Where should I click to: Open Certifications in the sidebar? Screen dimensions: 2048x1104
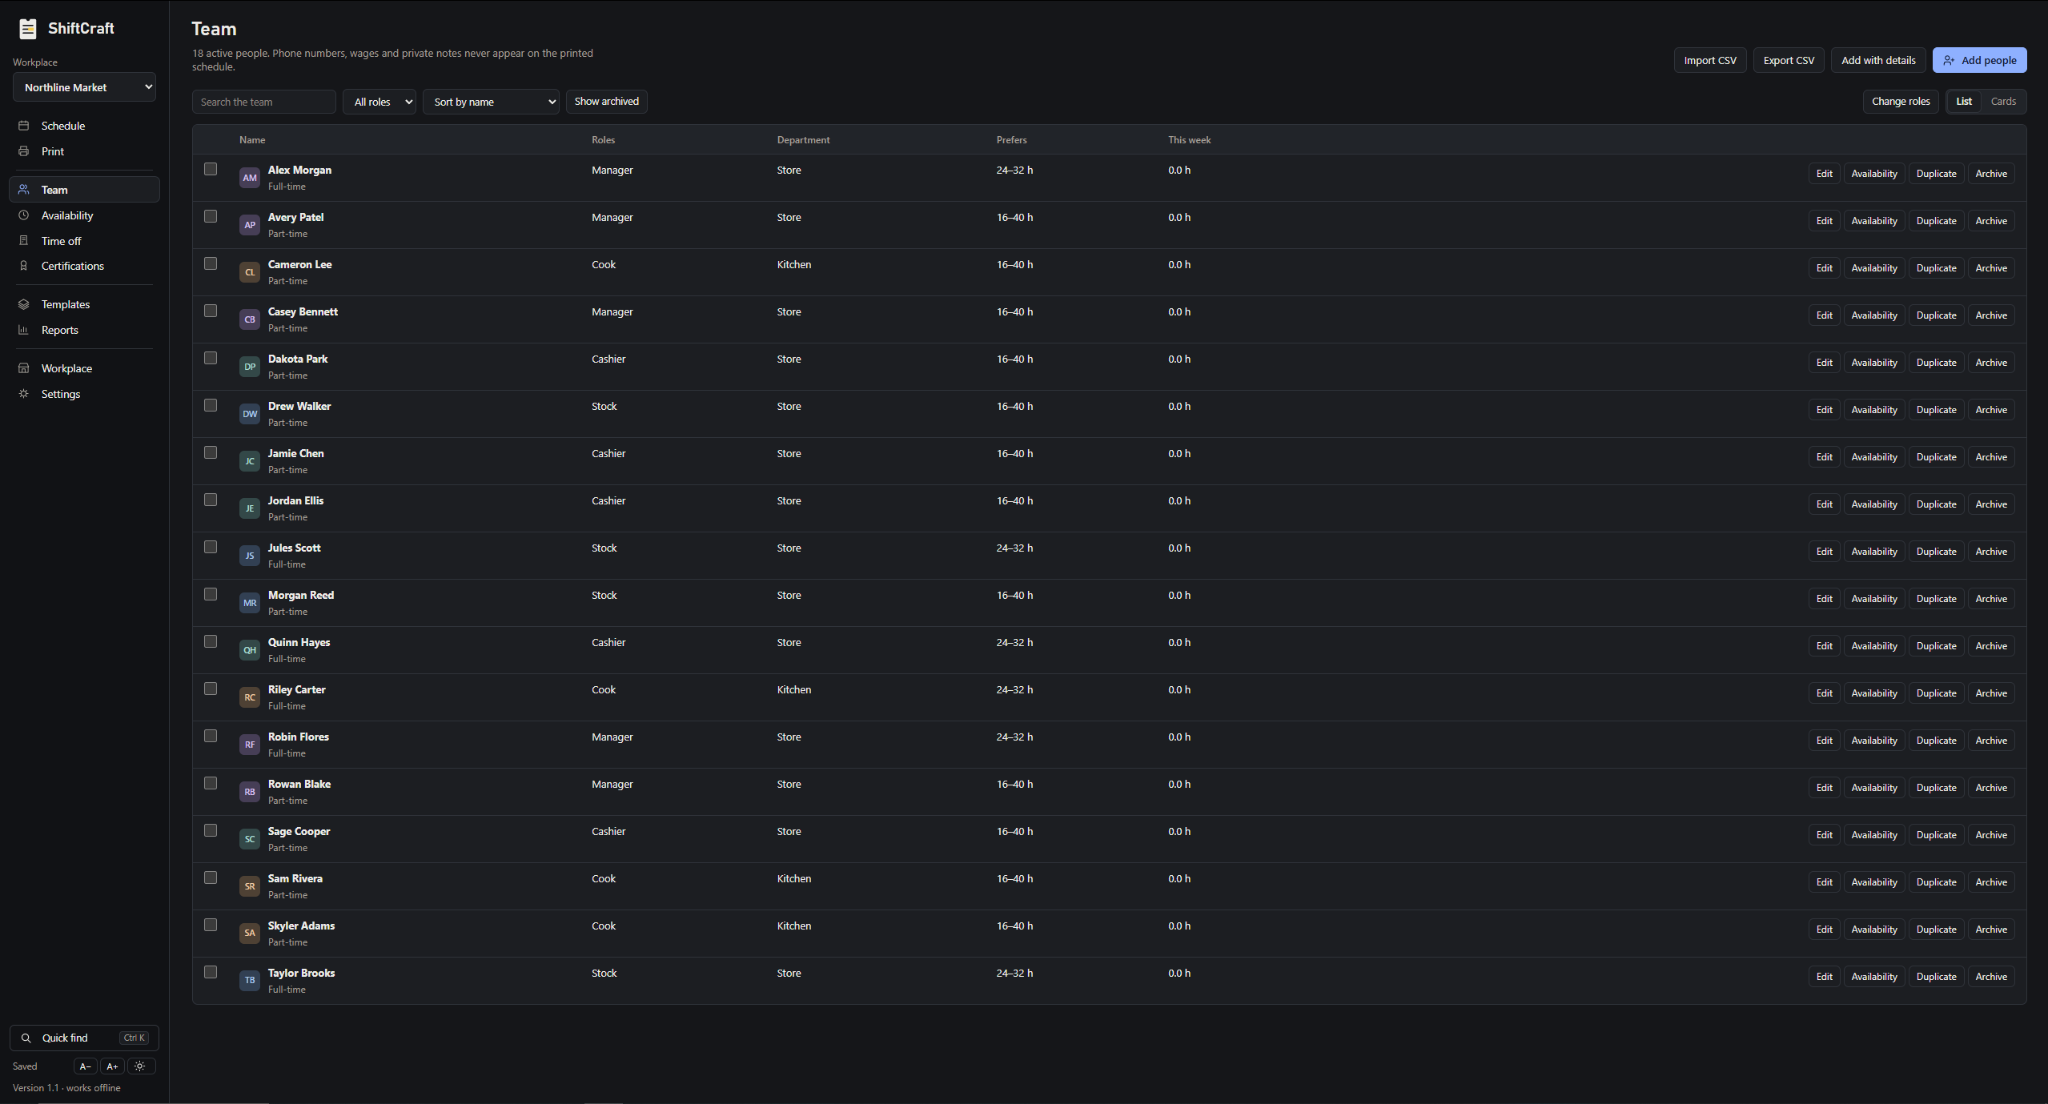[x=84, y=266]
